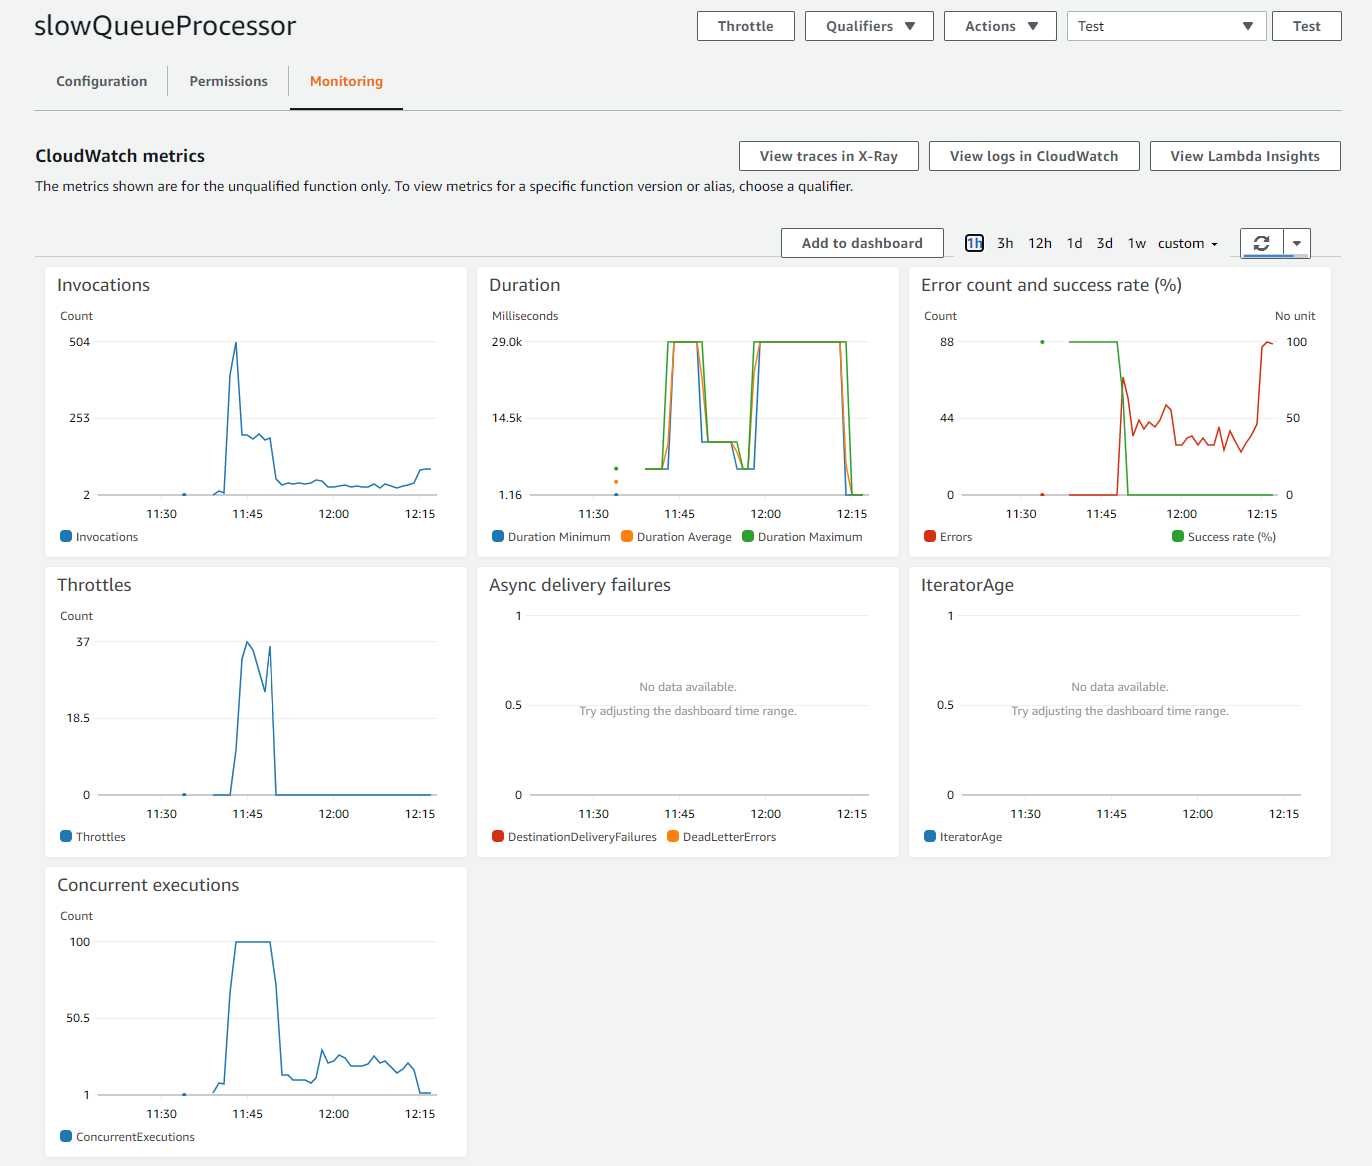Click View Lambda Insights
Viewport: 1372px width, 1166px height.
click(1245, 156)
